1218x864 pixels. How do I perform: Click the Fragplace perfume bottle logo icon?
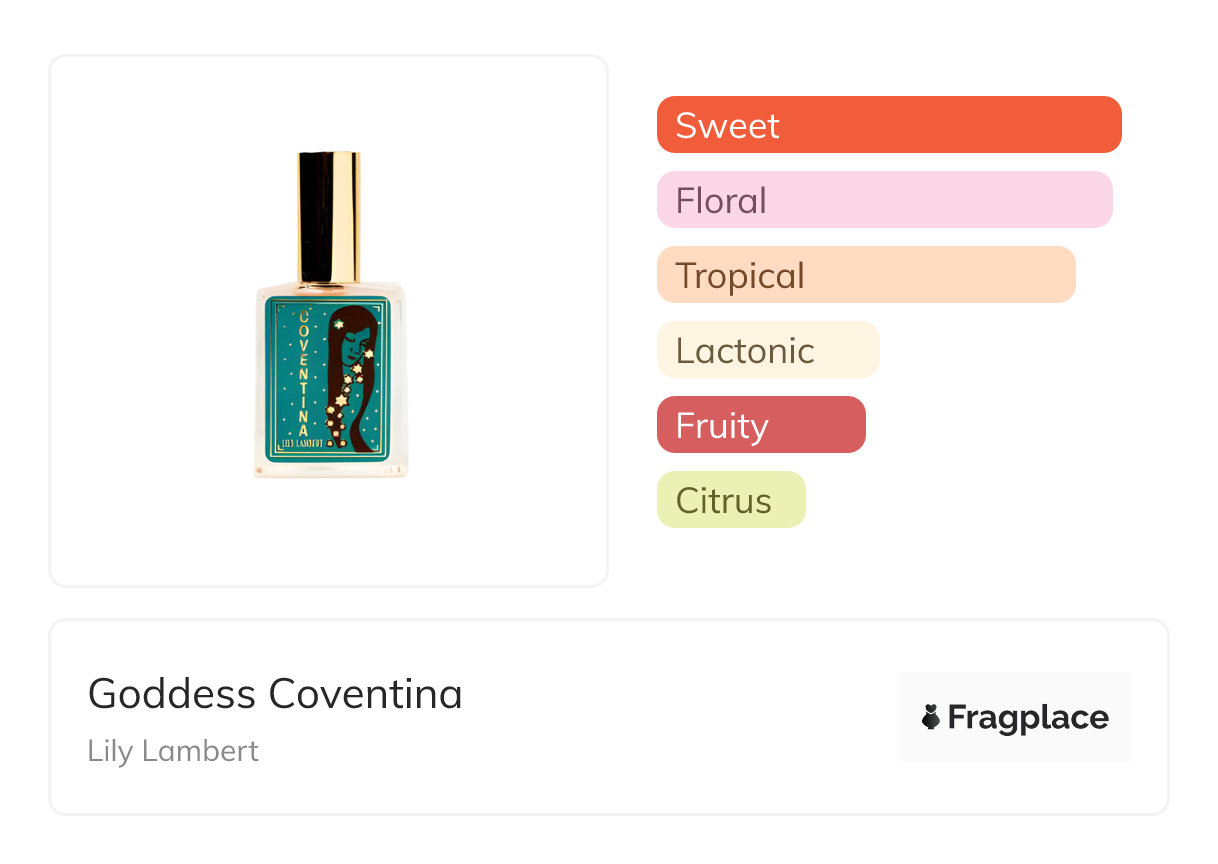931,717
